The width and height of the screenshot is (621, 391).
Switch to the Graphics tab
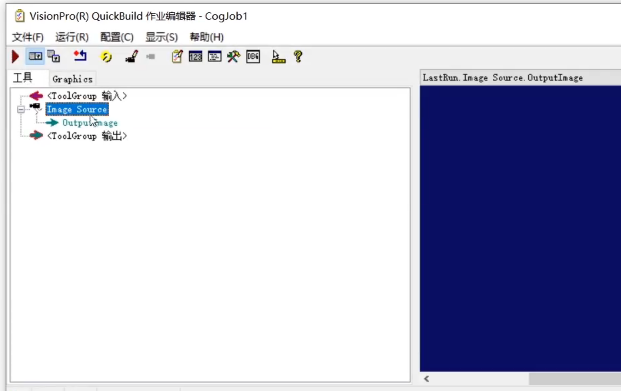(x=72, y=79)
